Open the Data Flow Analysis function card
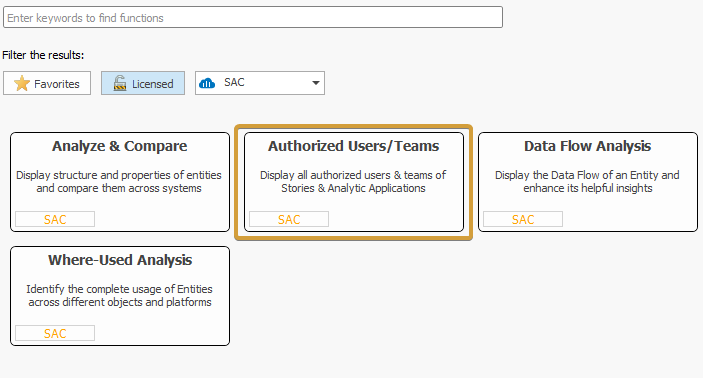703x378 pixels. [588, 182]
